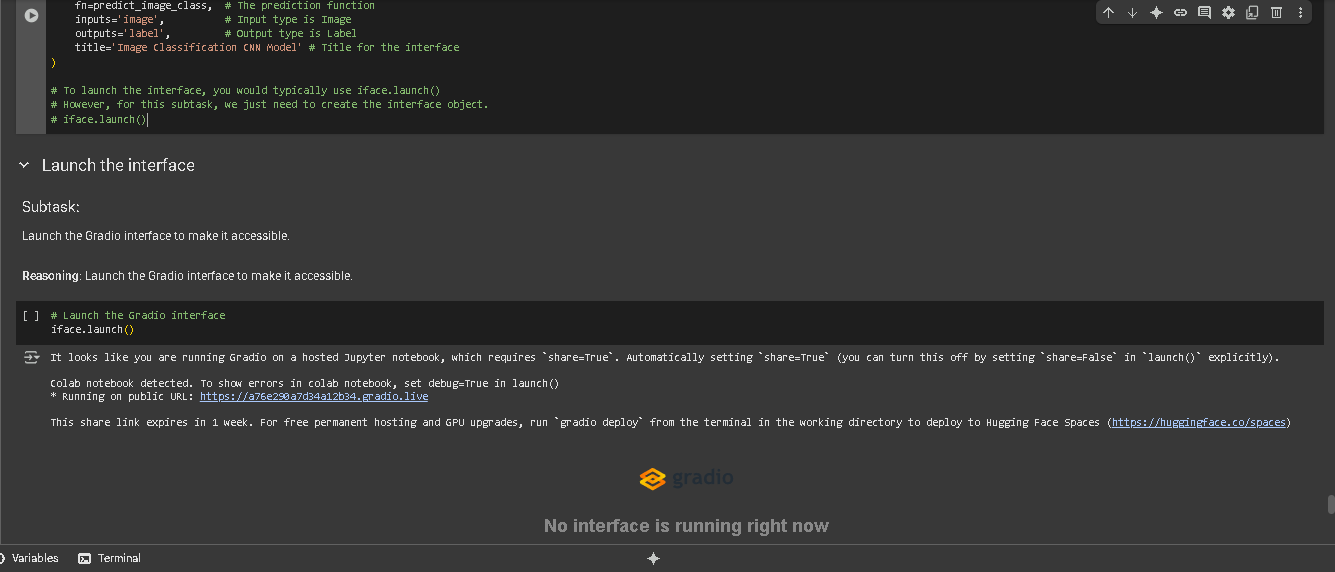Open the huggingface.co/spaces link
The image size is (1335, 572).
pos(1198,422)
